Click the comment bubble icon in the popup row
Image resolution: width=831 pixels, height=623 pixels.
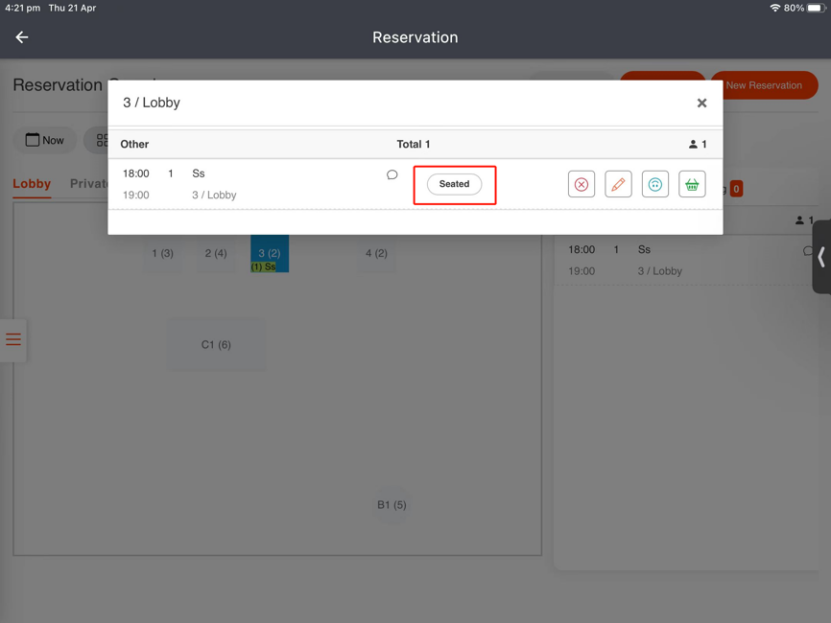click(392, 175)
